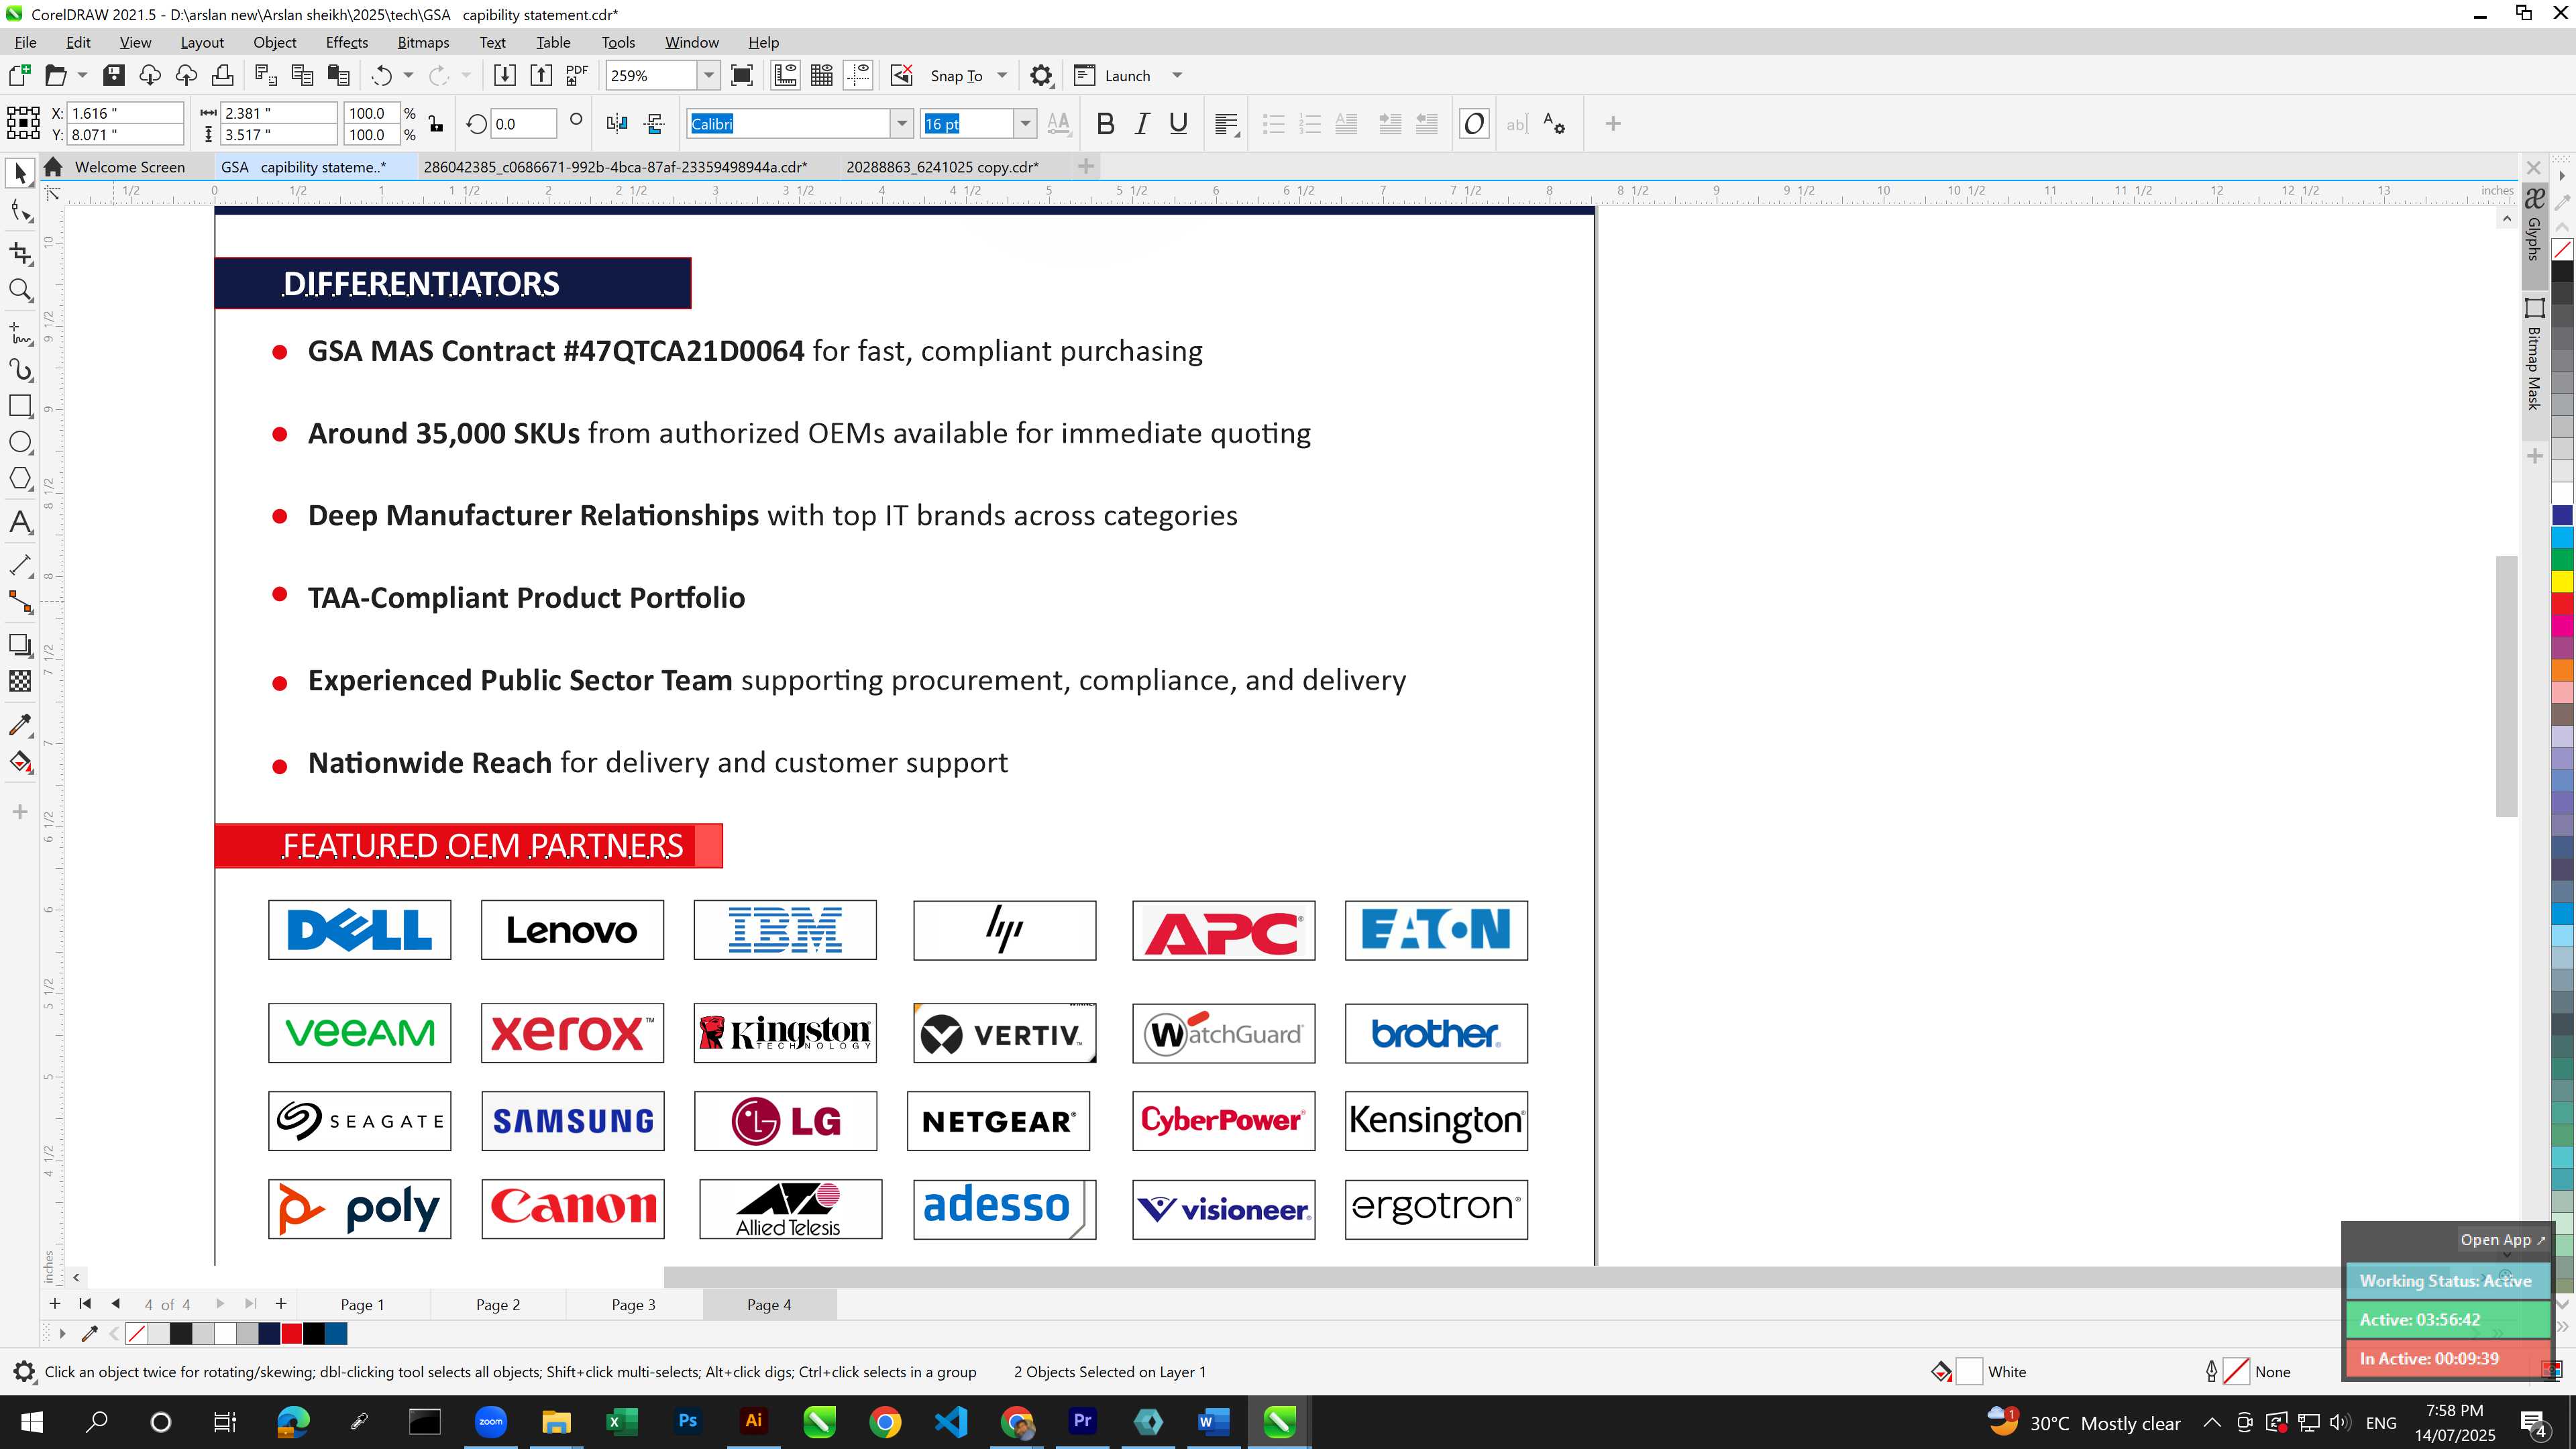Viewport: 2576px width, 1449px height.
Task: Toggle Underline formatting
Action: (x=1178, y=124)
